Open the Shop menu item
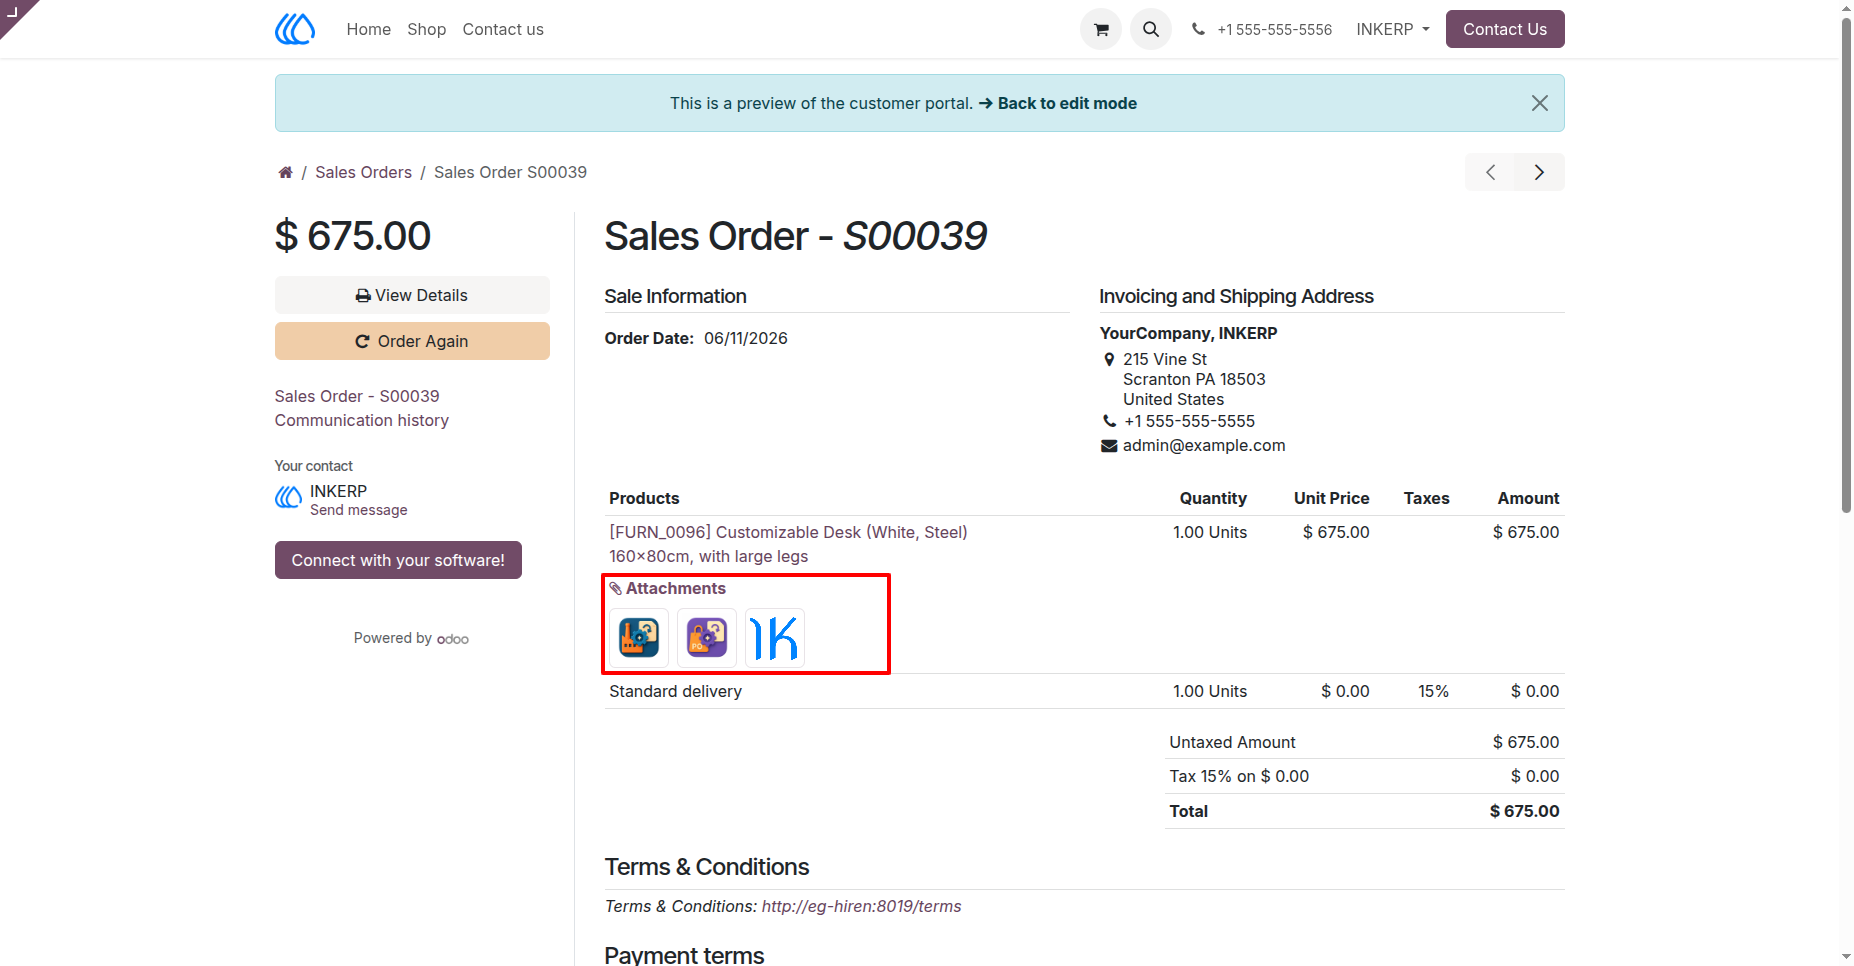The image size is (1854, 966). tap(427, 29)
